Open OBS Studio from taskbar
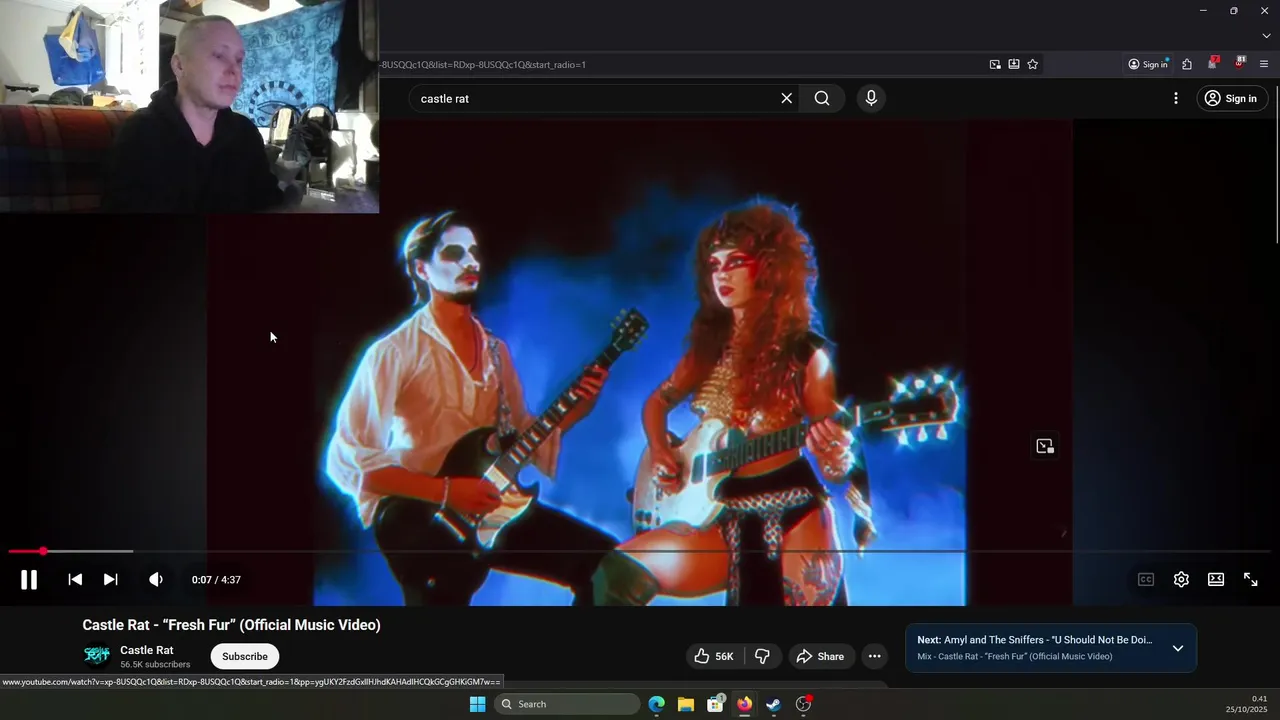 pos(803,704)
